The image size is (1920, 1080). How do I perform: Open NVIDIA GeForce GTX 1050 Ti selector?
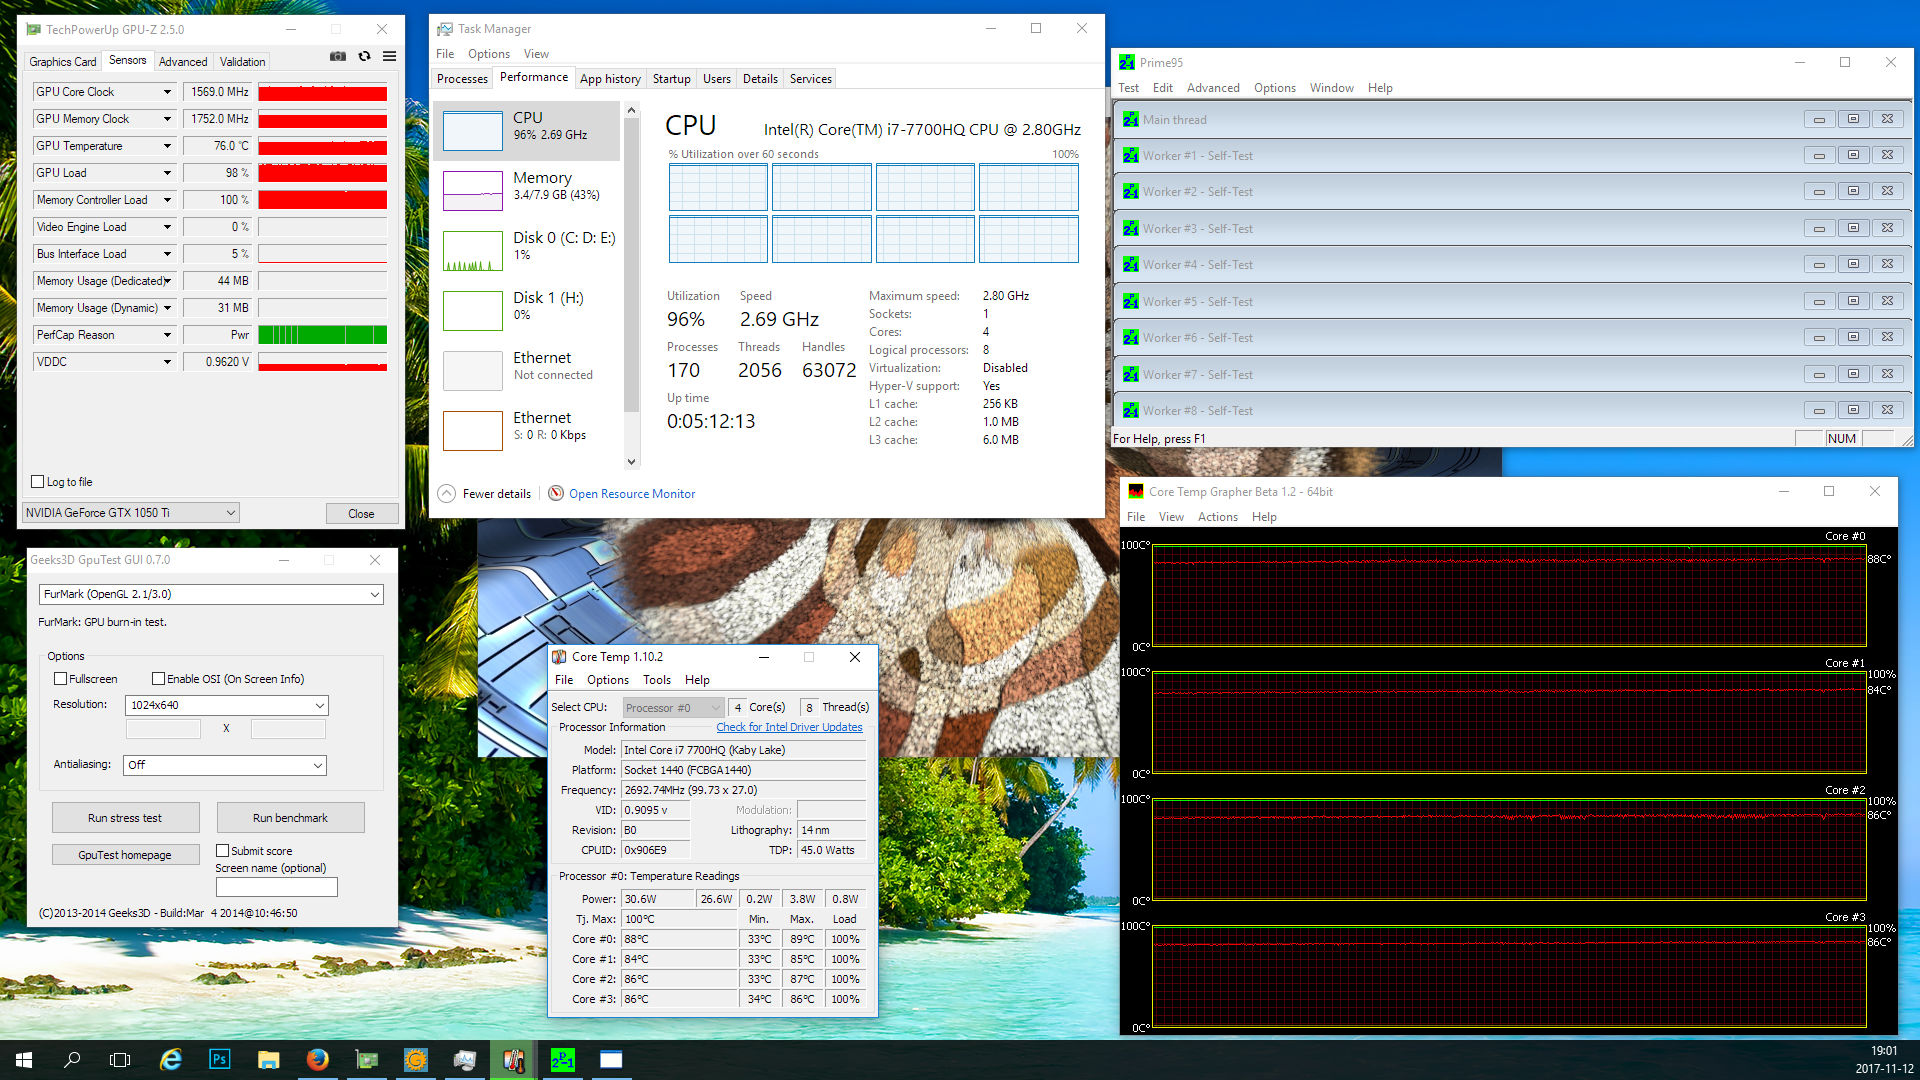click(x=131, y=513)
